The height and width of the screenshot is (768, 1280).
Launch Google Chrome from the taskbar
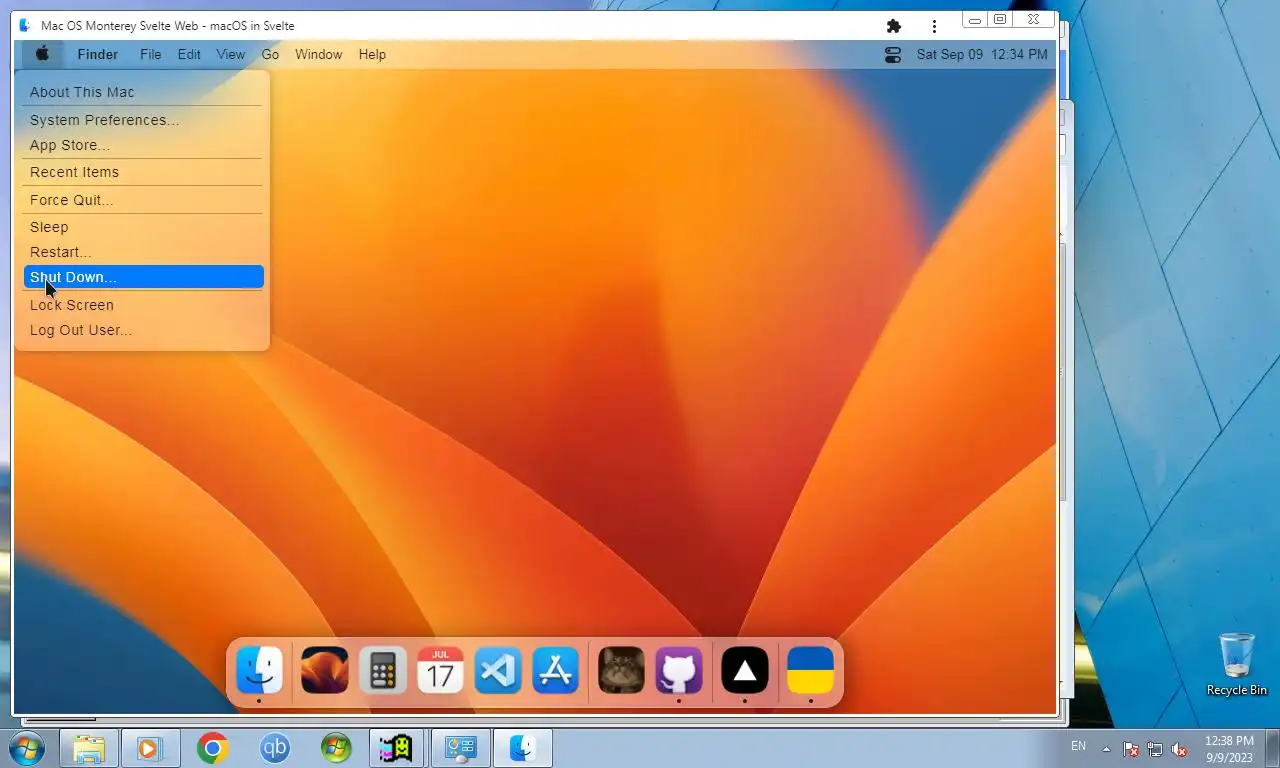[212, 748]
